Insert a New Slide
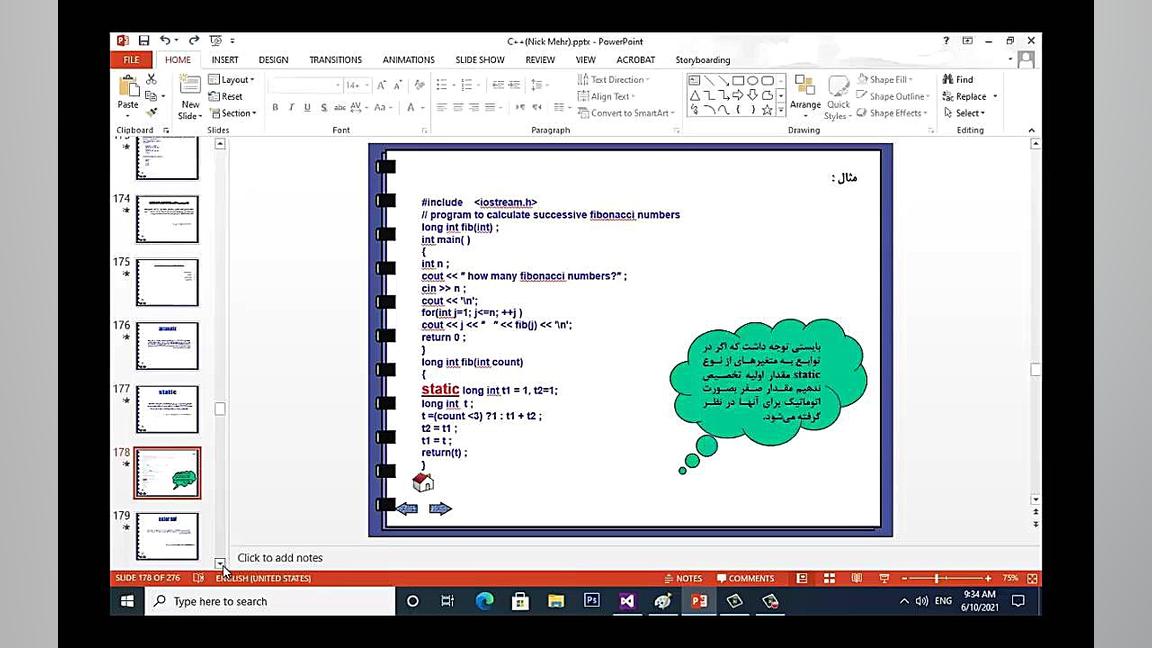Image resolution: width=1152 pixels, height=648 pixels. pos(190,97)
